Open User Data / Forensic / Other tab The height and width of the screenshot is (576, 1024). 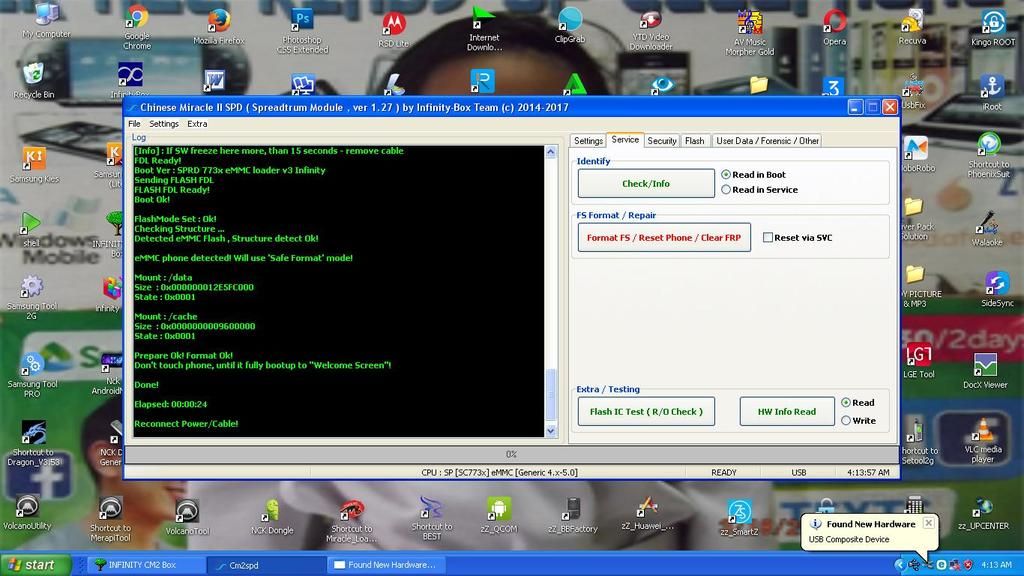point(767,140)
